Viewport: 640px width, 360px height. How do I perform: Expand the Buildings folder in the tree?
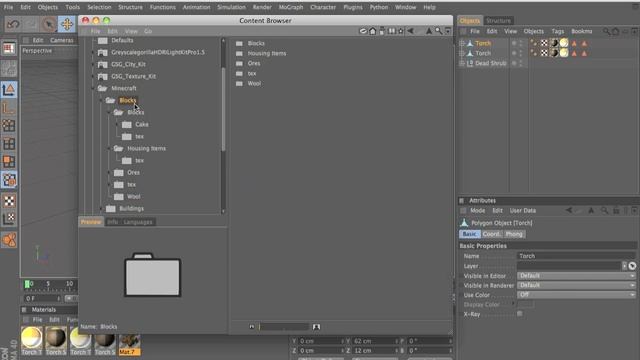tap(101, 209)
